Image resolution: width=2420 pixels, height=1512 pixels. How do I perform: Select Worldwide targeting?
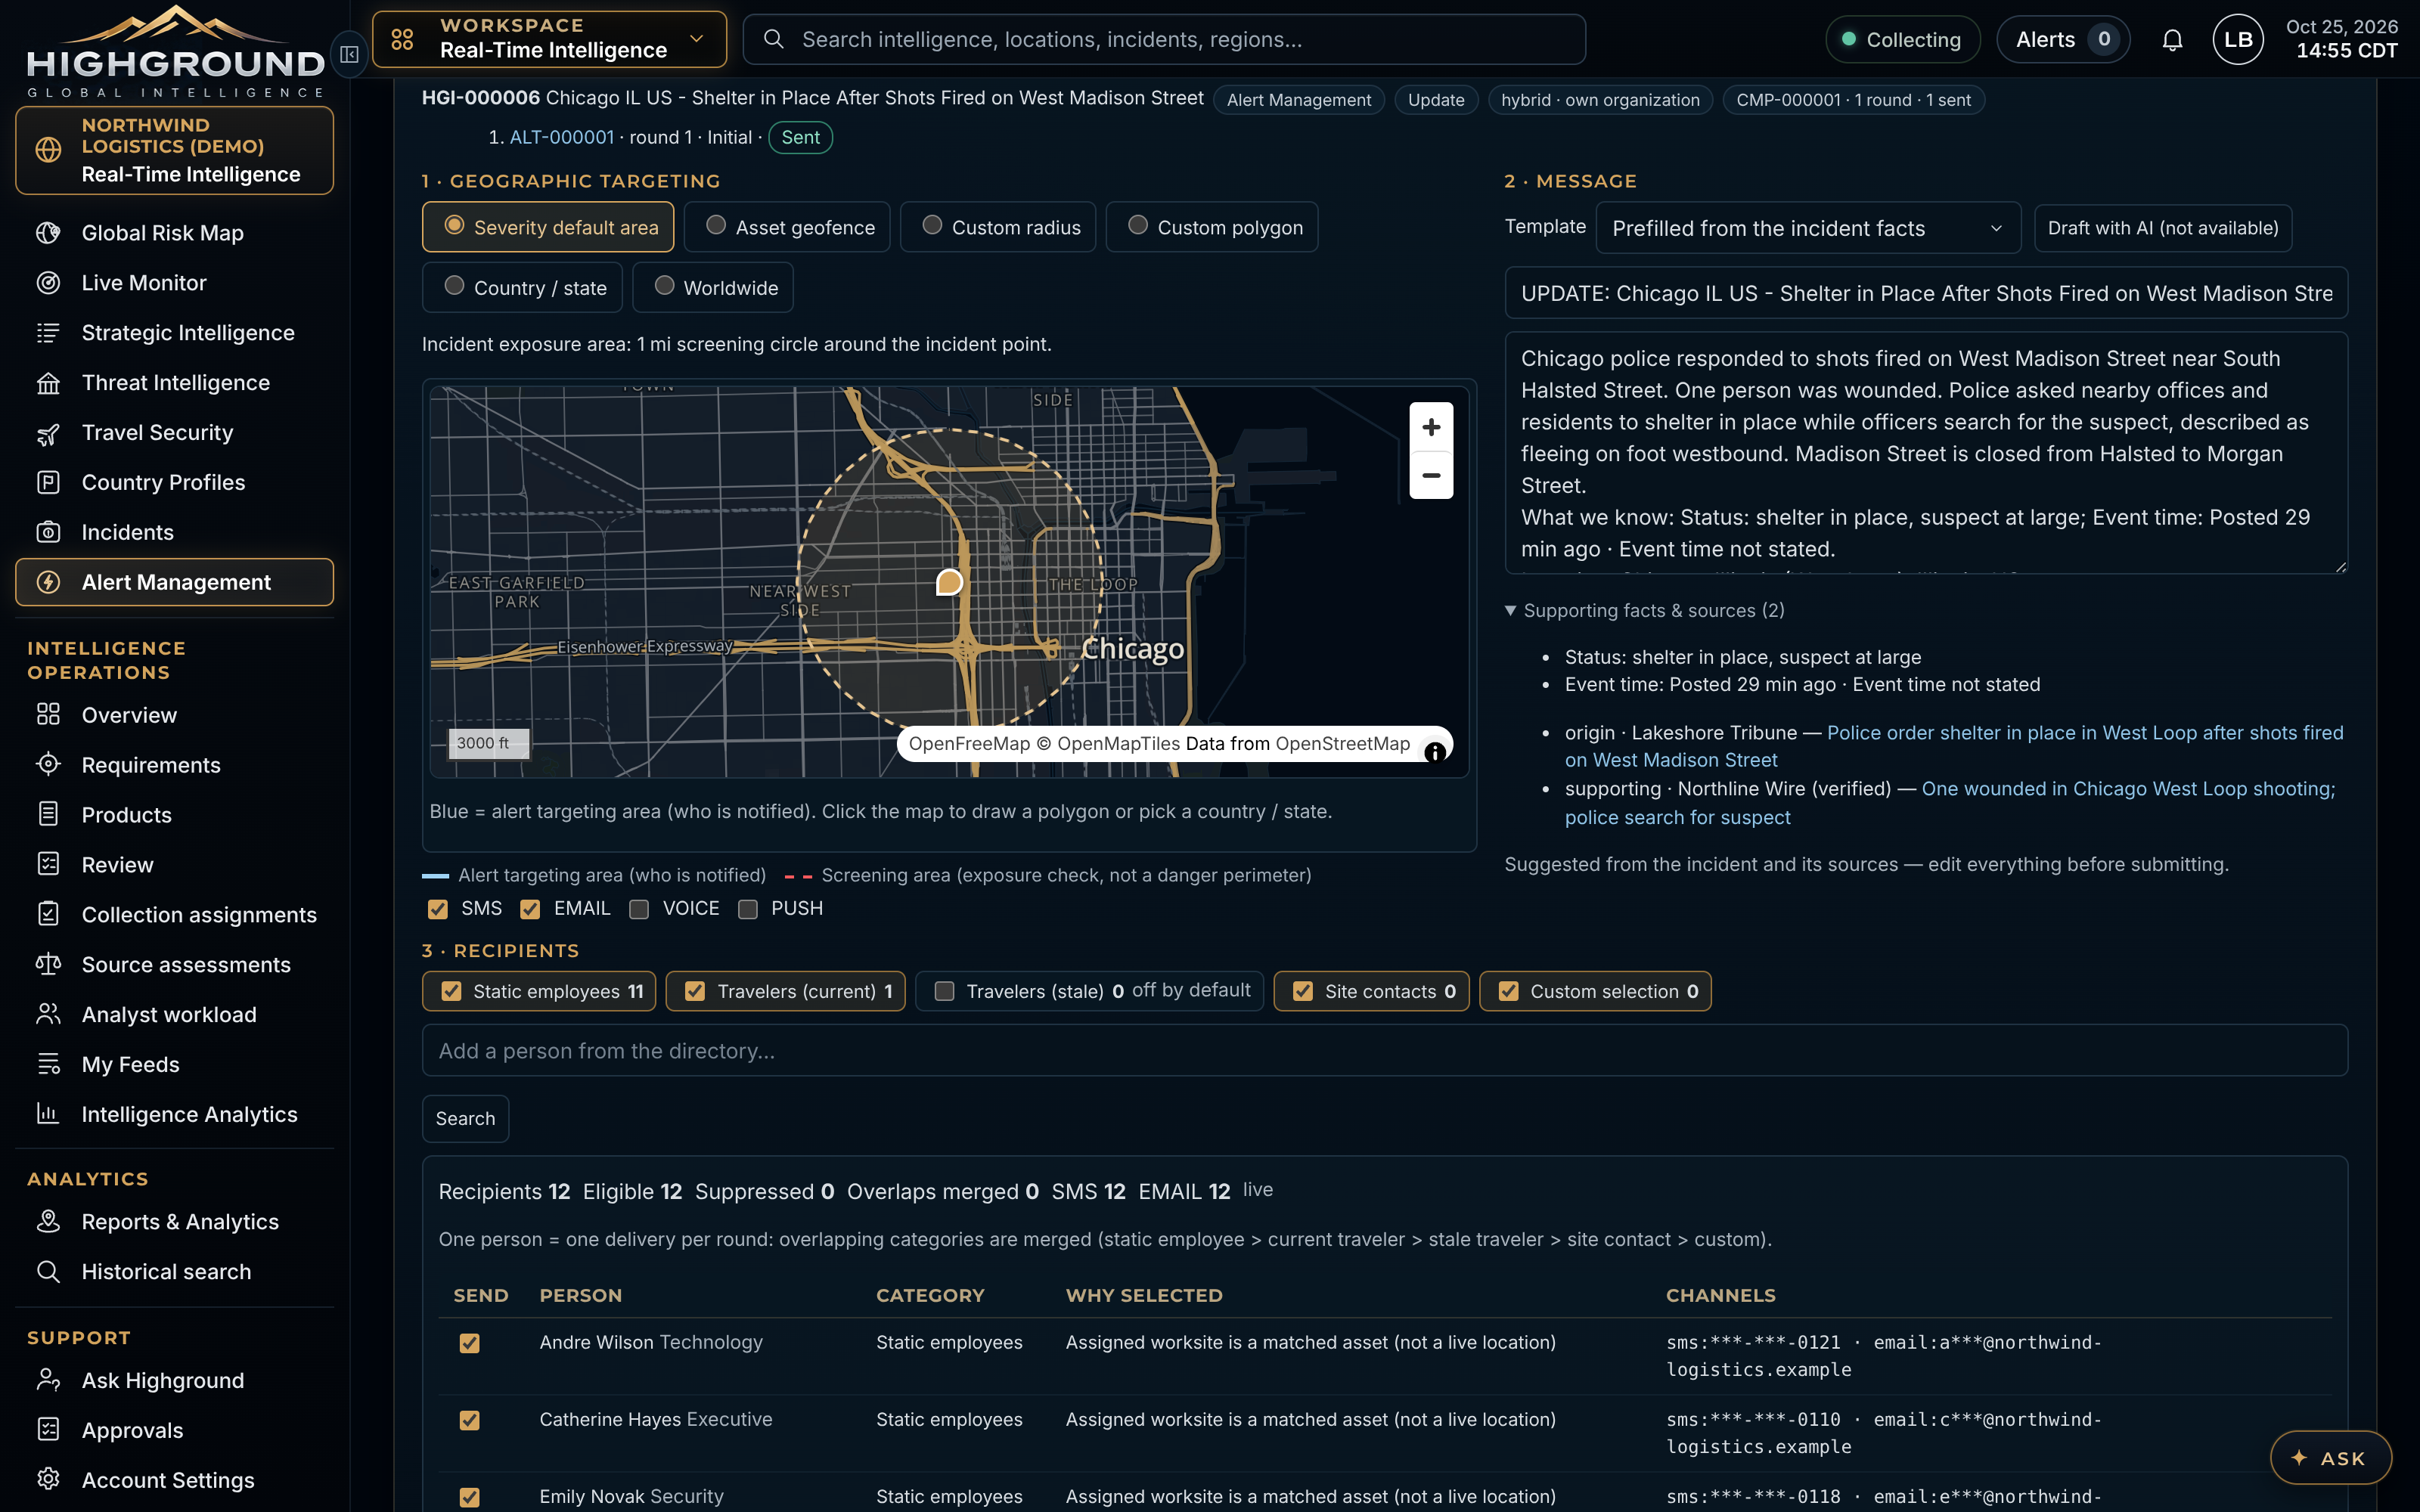pyautogui.click(x=713, y=287)
